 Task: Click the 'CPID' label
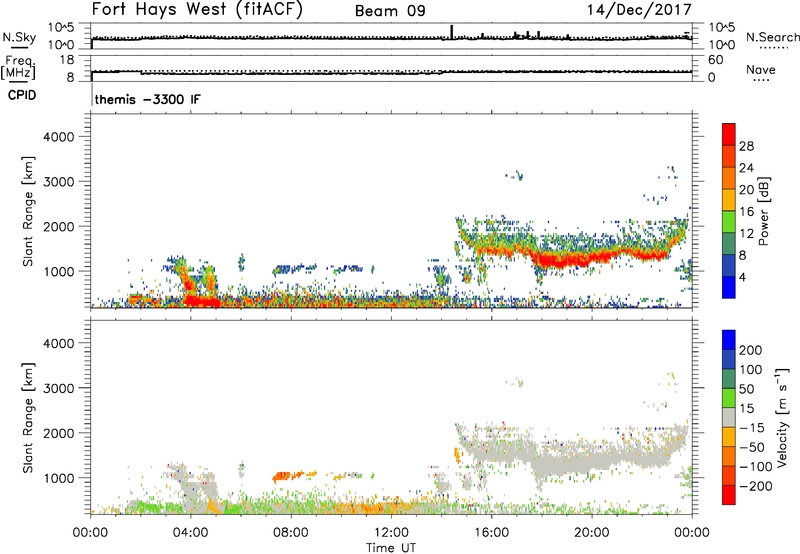coord(21,95)
